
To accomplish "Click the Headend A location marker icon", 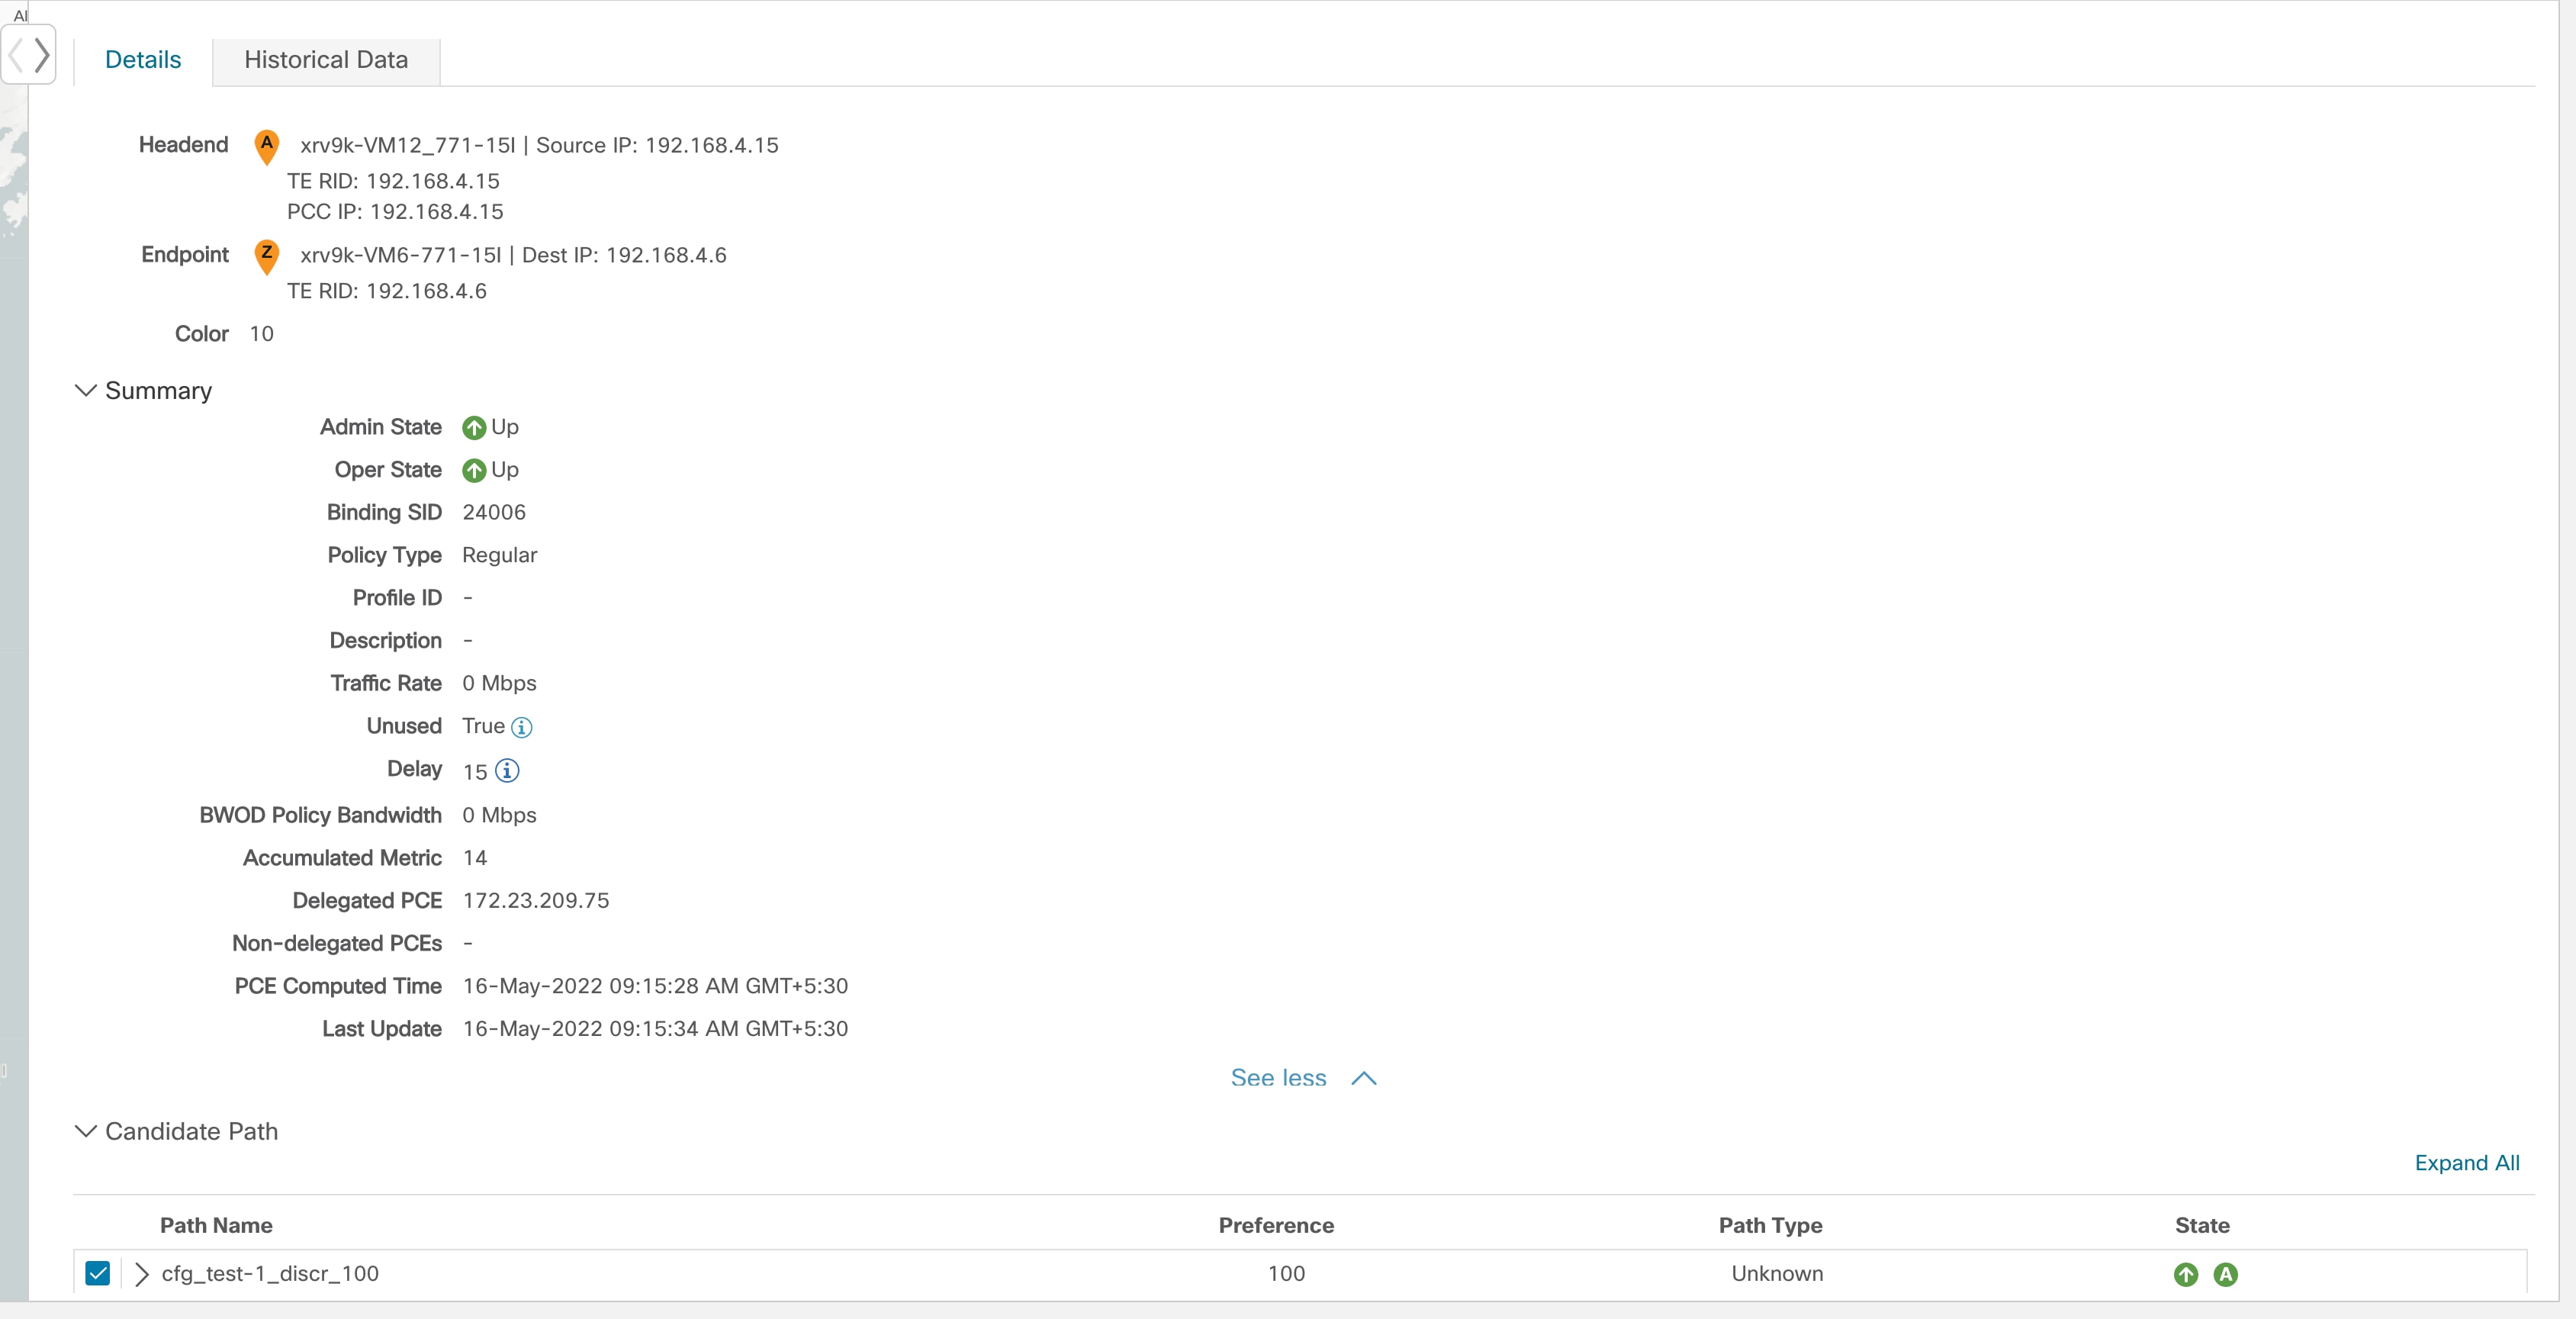I will pos(266,146).
